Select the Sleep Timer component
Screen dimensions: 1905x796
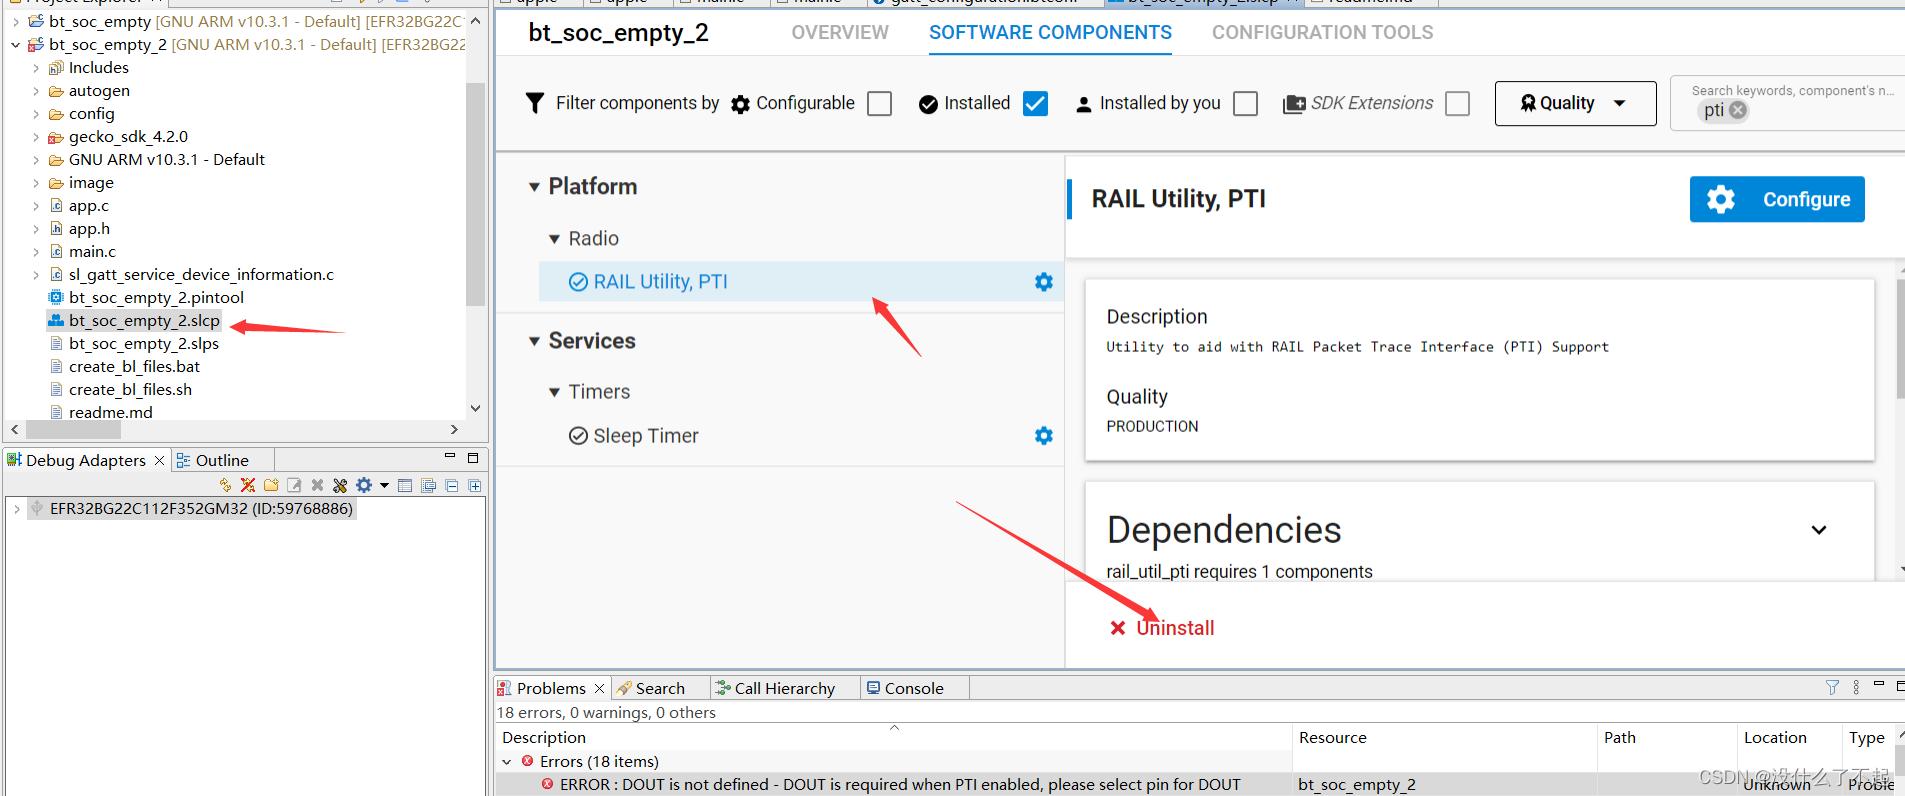645,436
